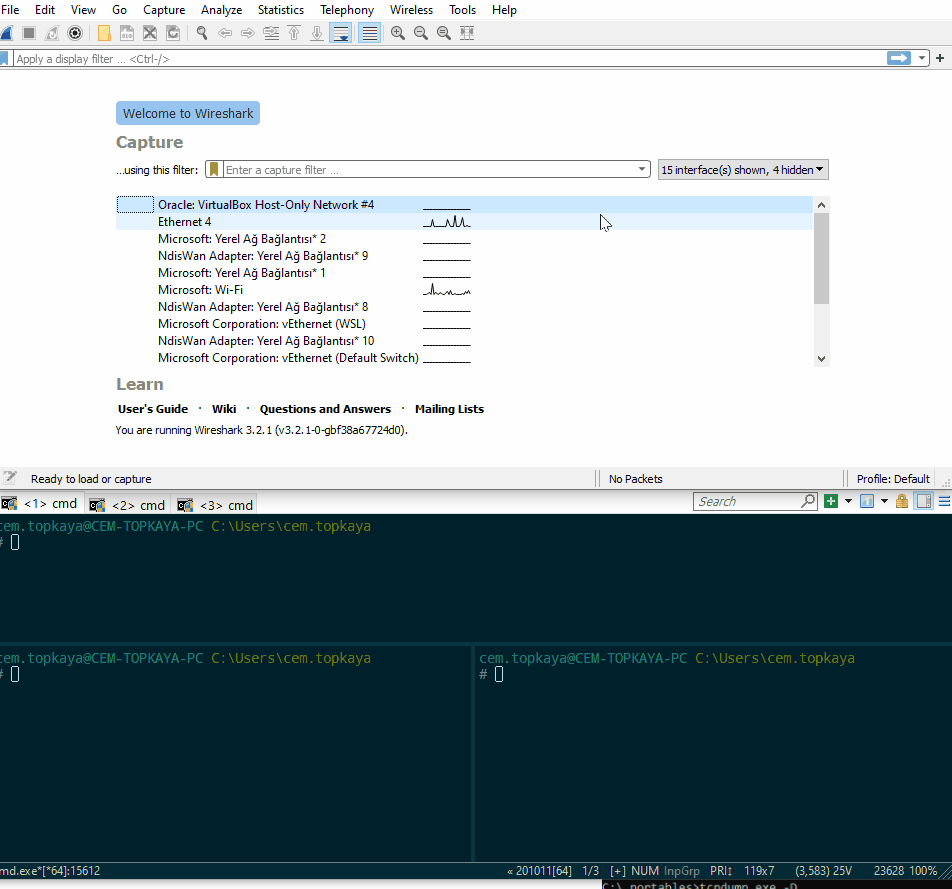Screen dimensions: 952x889
Task: Switch to <1> cmd tab
Action: 41,504
